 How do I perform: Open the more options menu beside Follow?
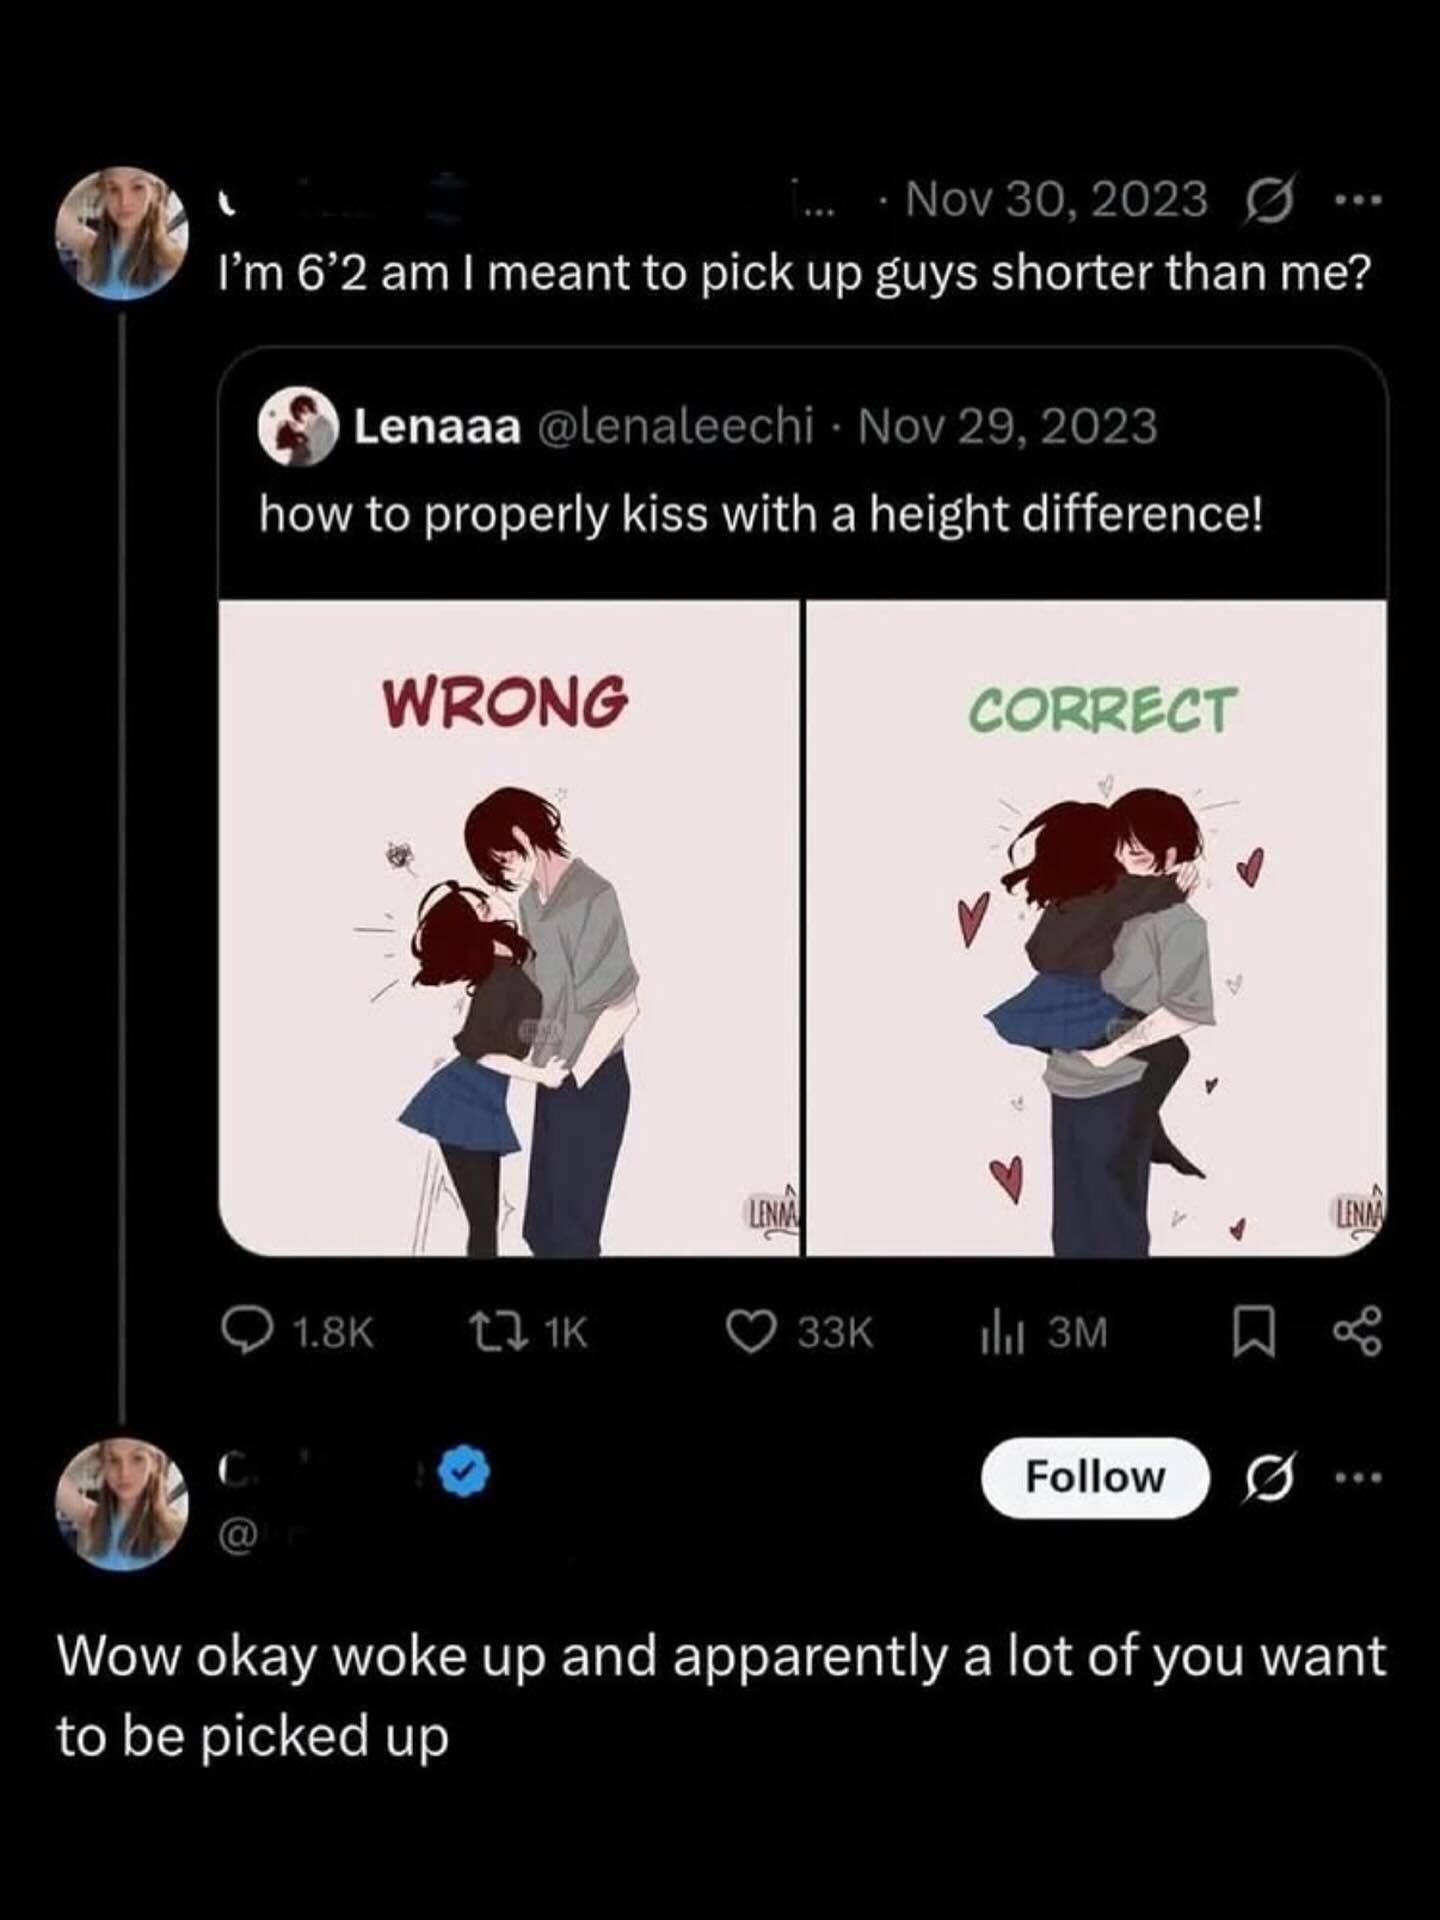click(x=1358, y=1477)
